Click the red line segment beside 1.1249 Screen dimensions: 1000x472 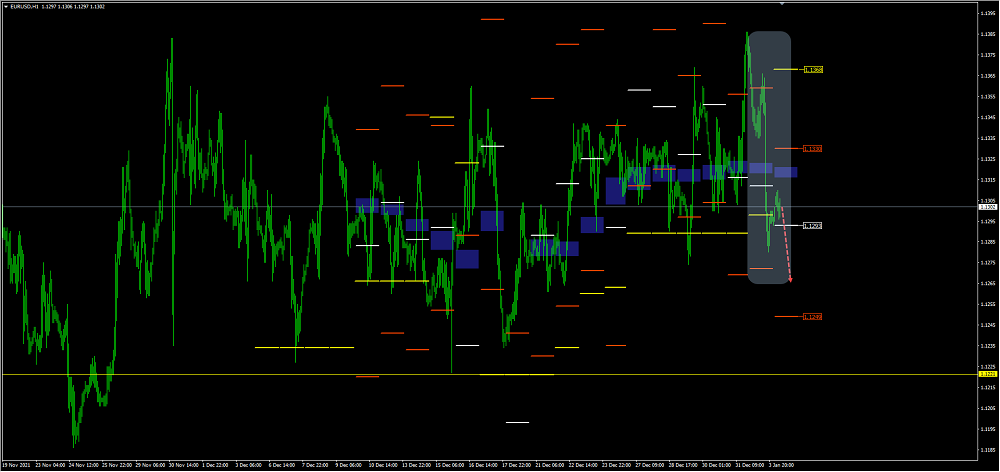pos(787,317)
